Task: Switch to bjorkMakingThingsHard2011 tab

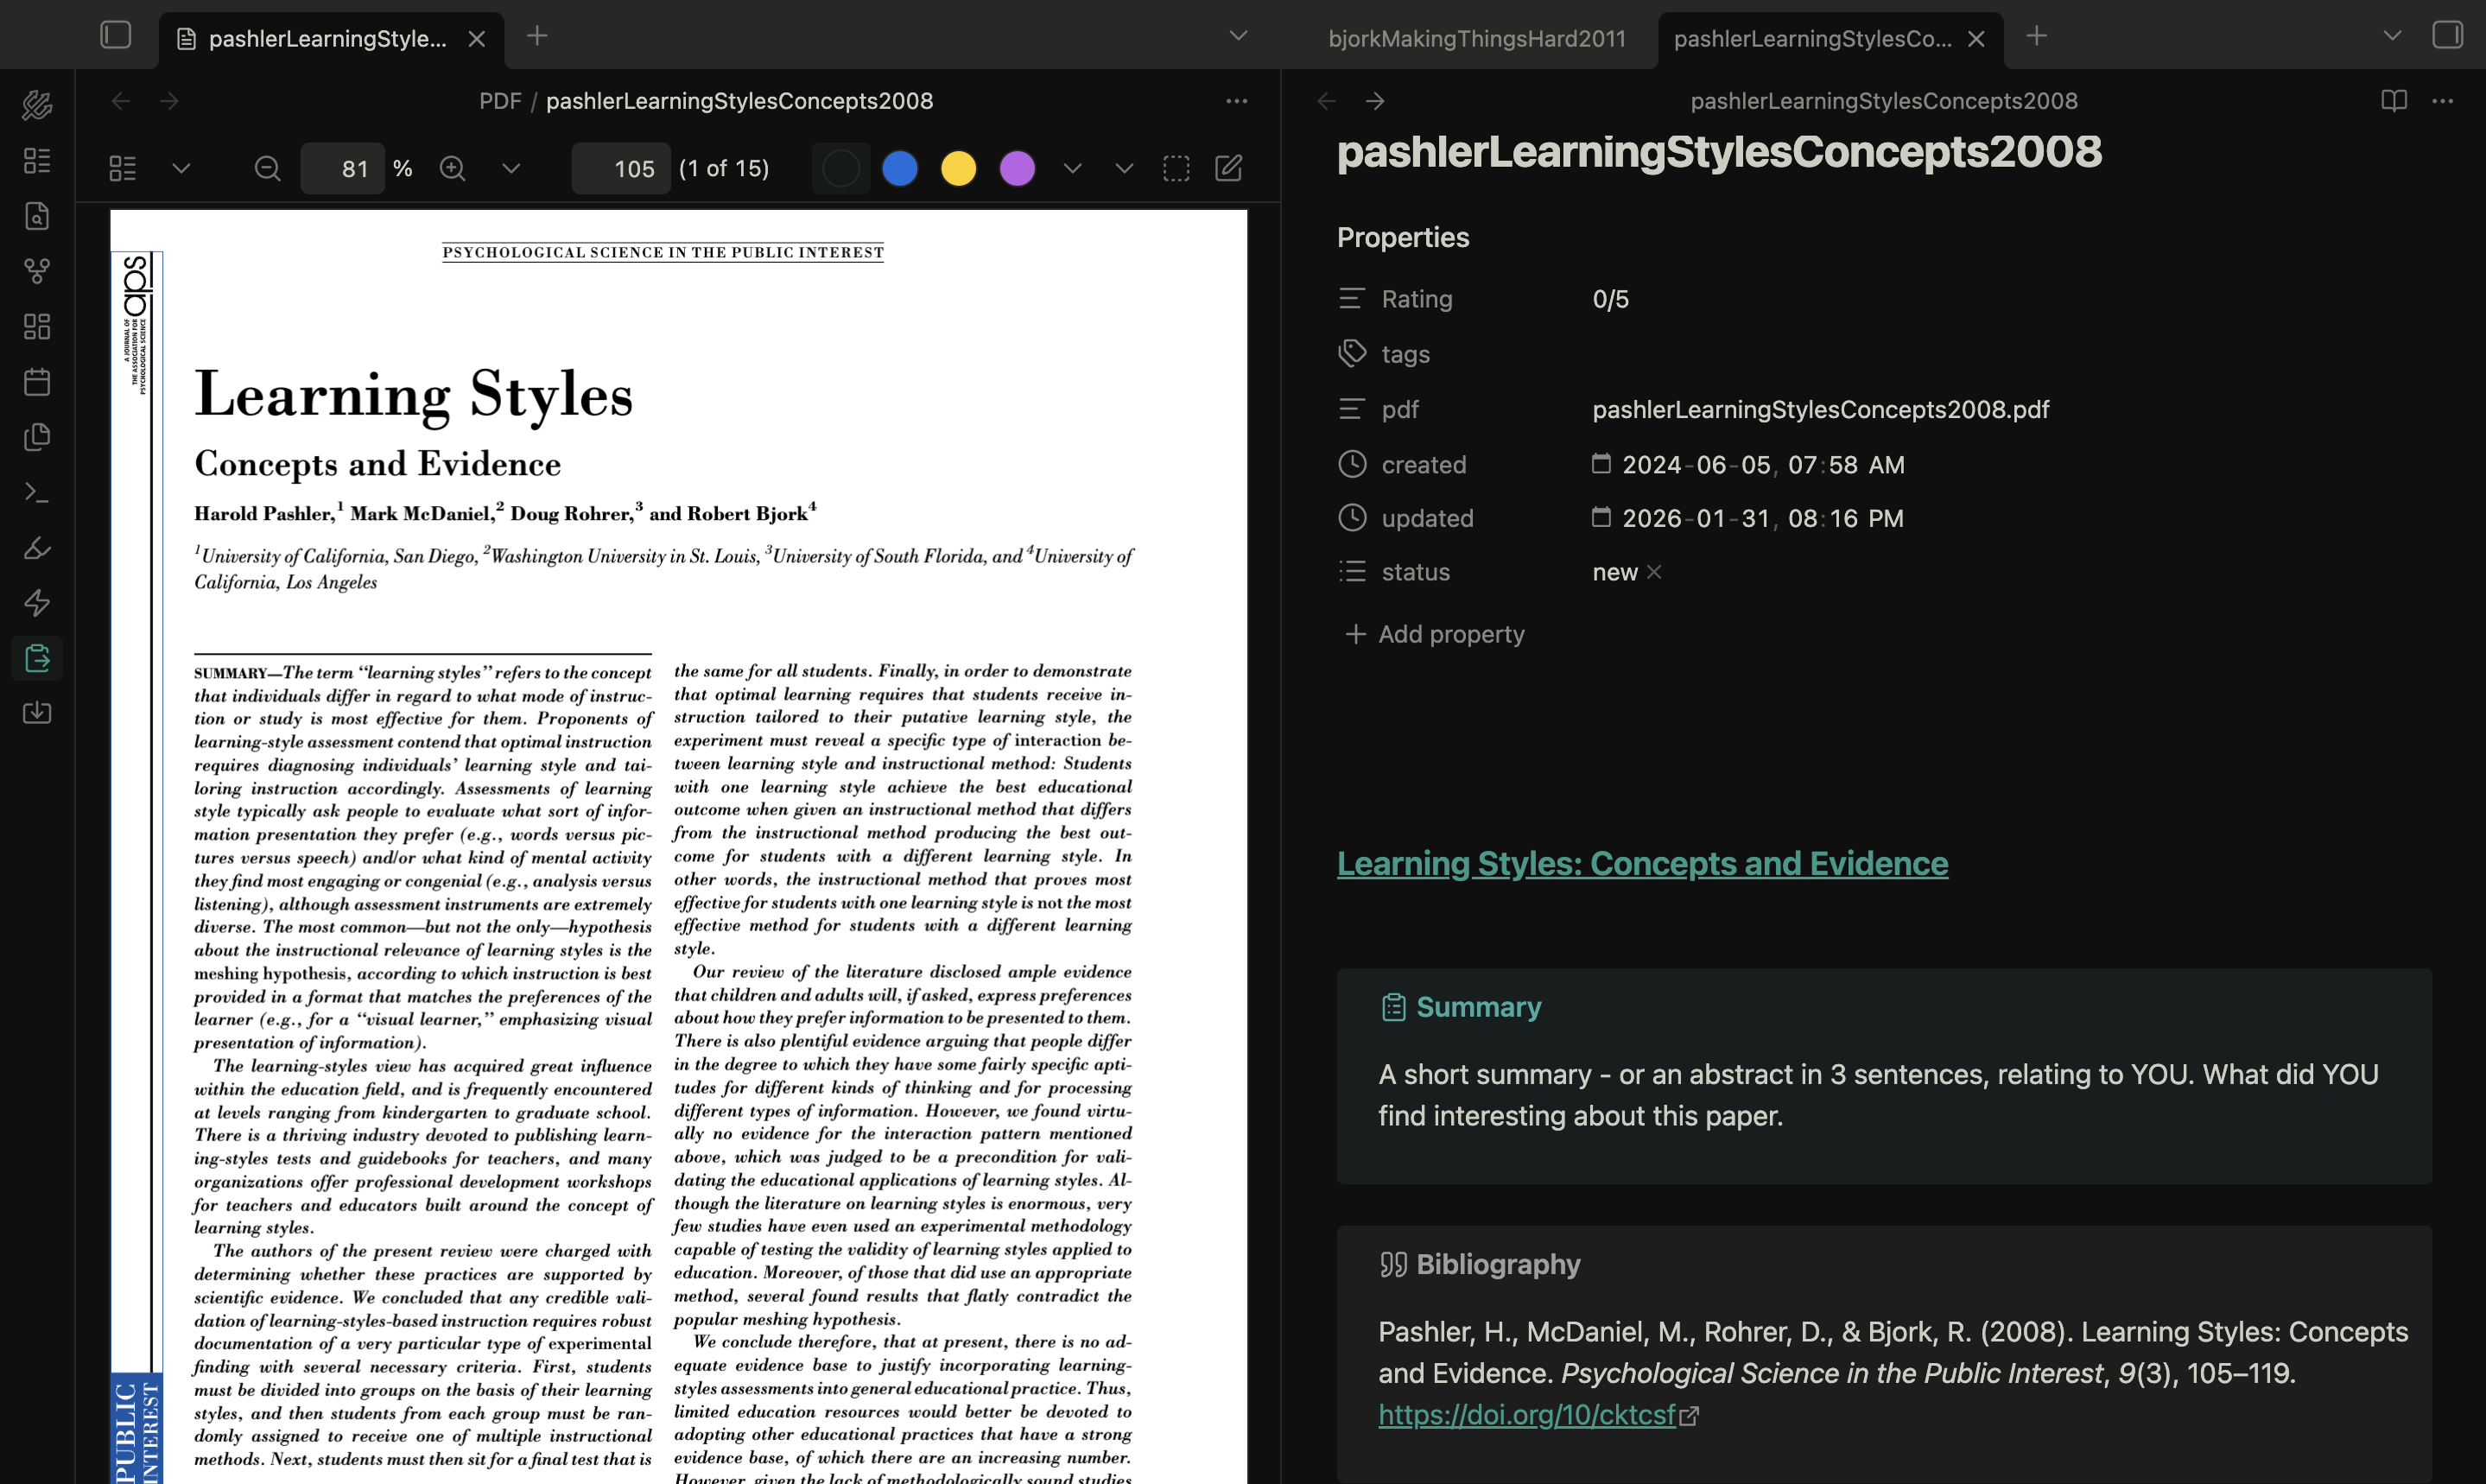Action: pyautogui.click(x=1476, y=39)
